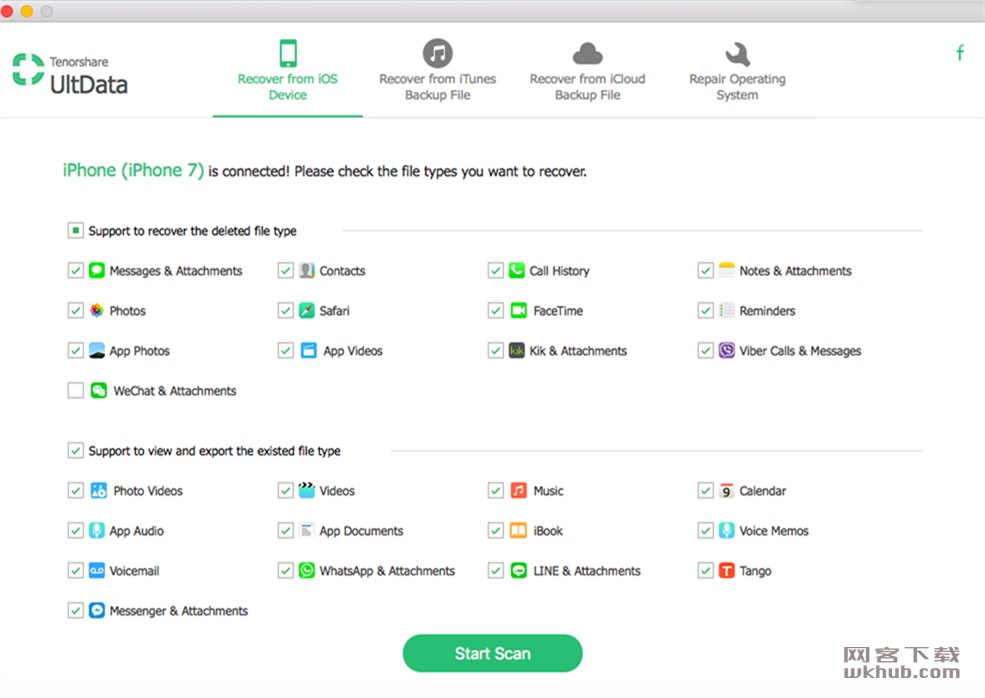The height and width of the screenshot is (698, 985).
Task: Click the Call History phone icon
Action: [516, 271]
